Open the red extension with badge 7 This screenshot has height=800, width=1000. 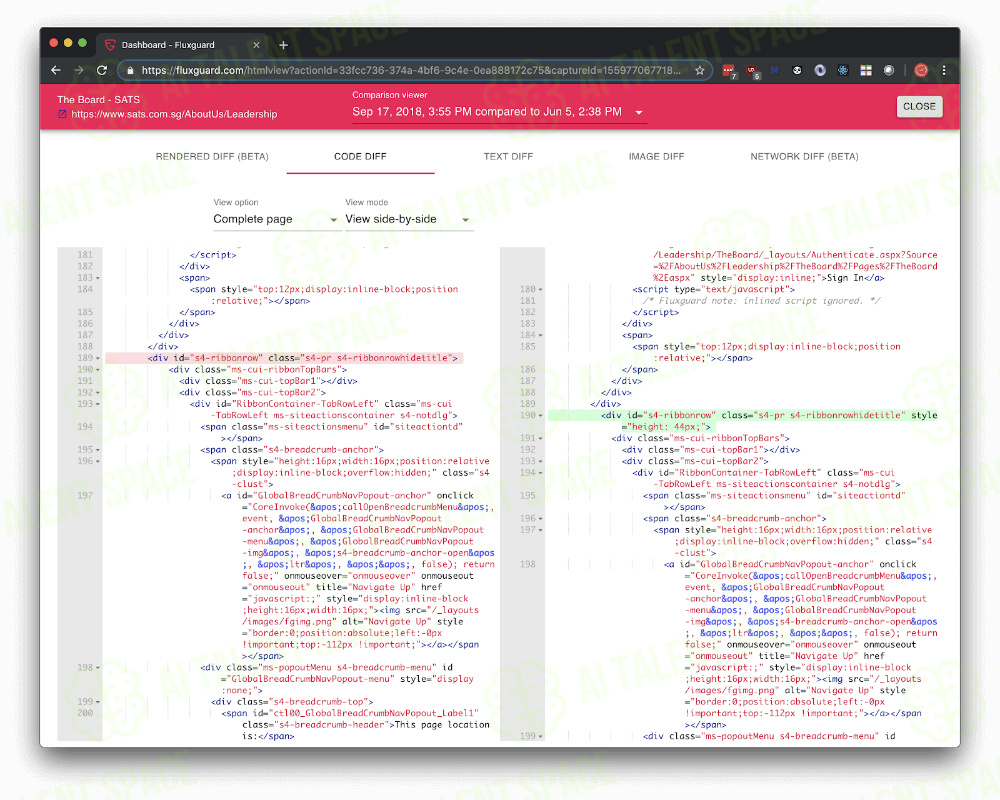pyautogui.click(x=729, y=71)
